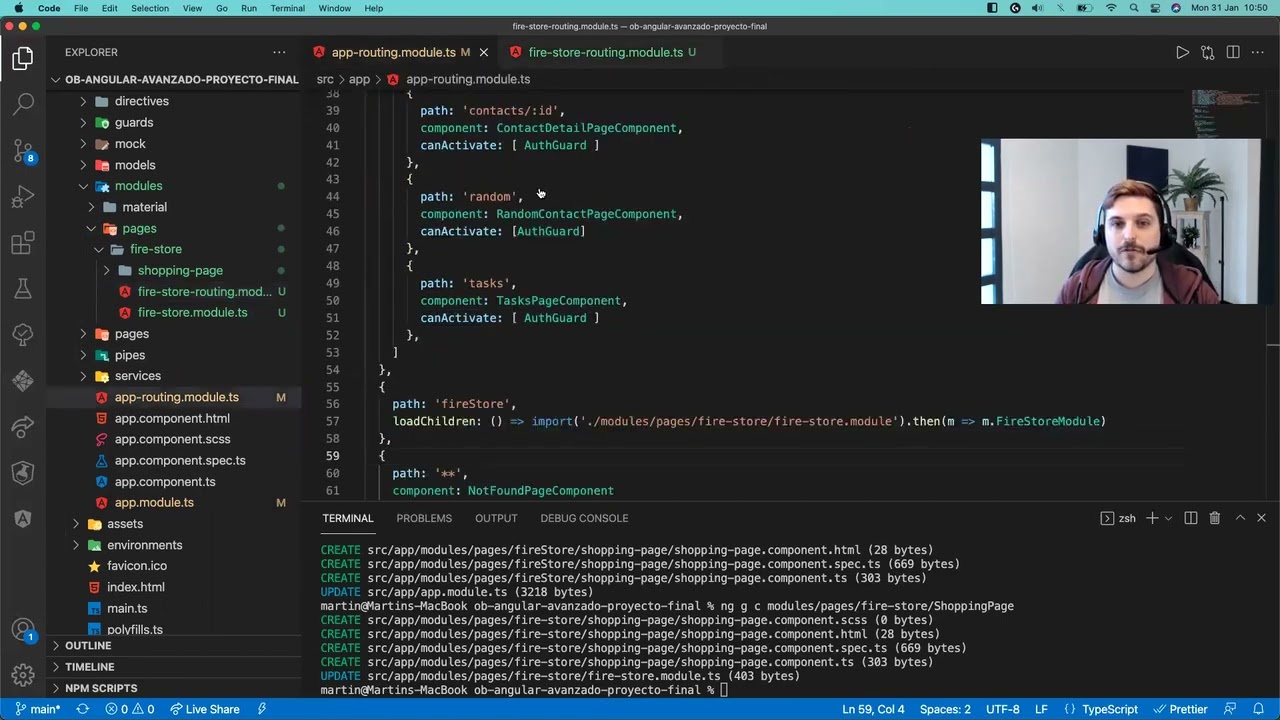Maximize the panel size with chevron up

tap(1240, 518)
